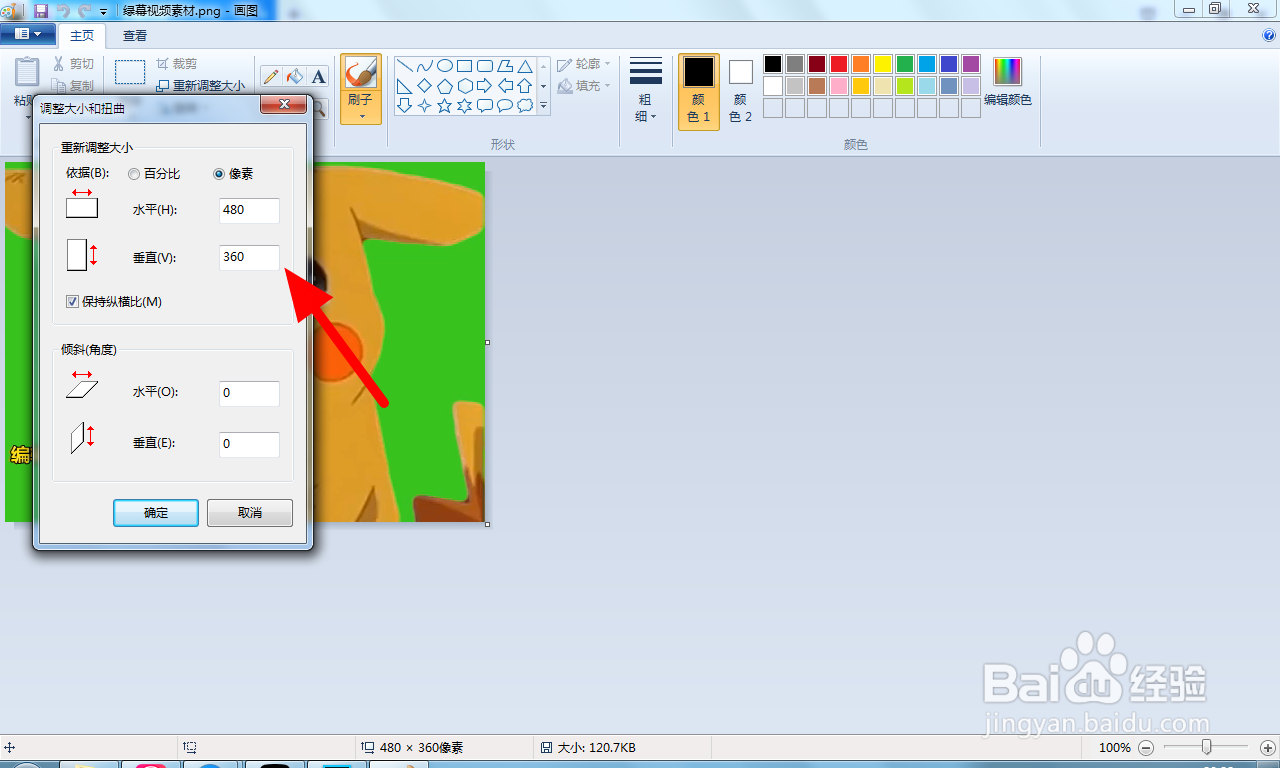This screenshot has height=768, width=1280.
Task: Select the 百分比 (percentage) radio button
Action: [x=134, y=174]
